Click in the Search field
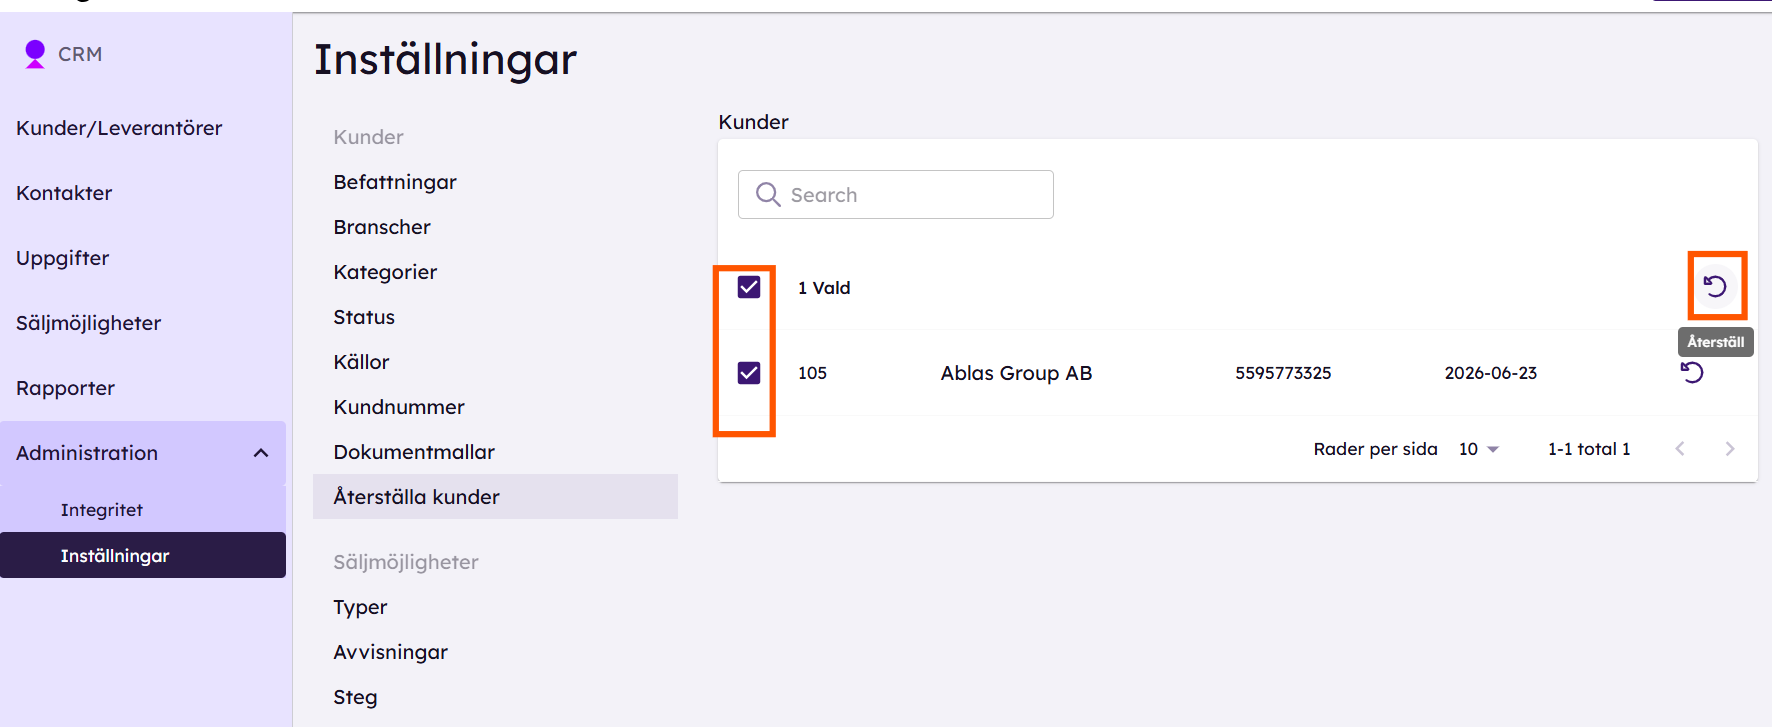Screen dimensions: 1772x727 pos(896,194)
